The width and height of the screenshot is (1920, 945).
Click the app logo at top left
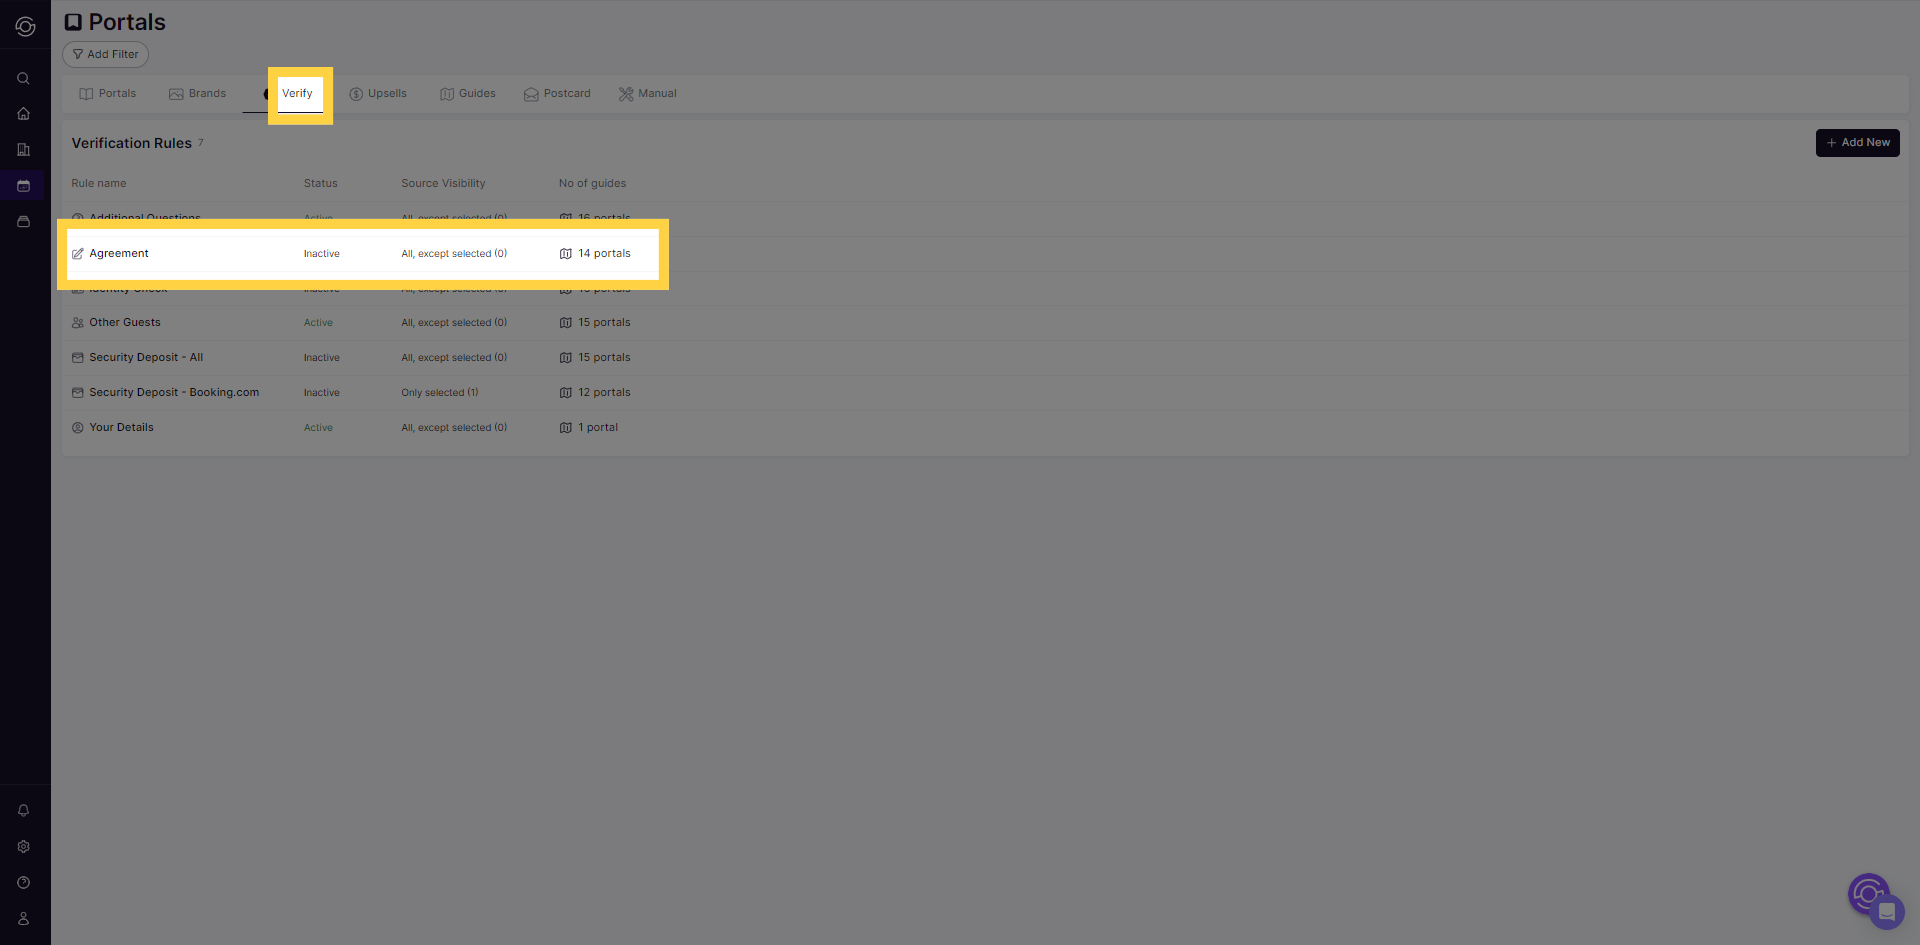pos(25,27)
